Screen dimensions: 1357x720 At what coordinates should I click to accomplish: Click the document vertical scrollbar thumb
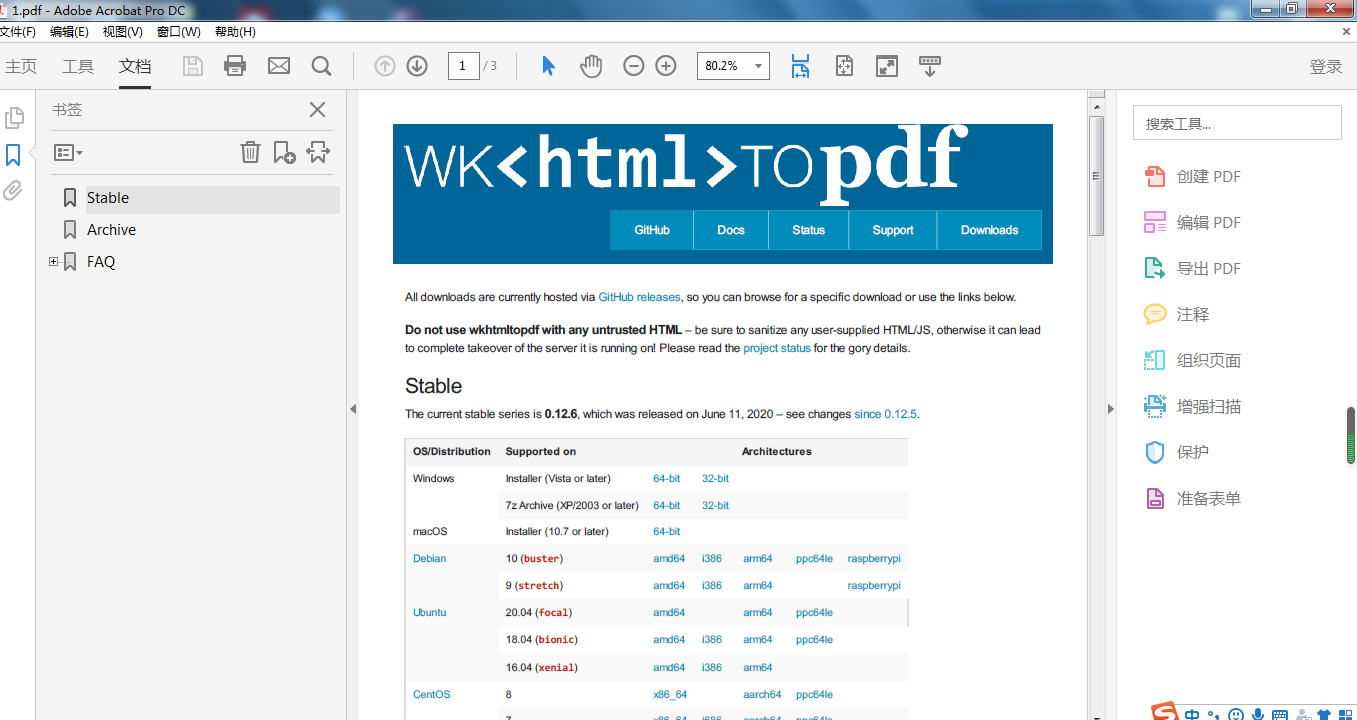click(1097, 175)
